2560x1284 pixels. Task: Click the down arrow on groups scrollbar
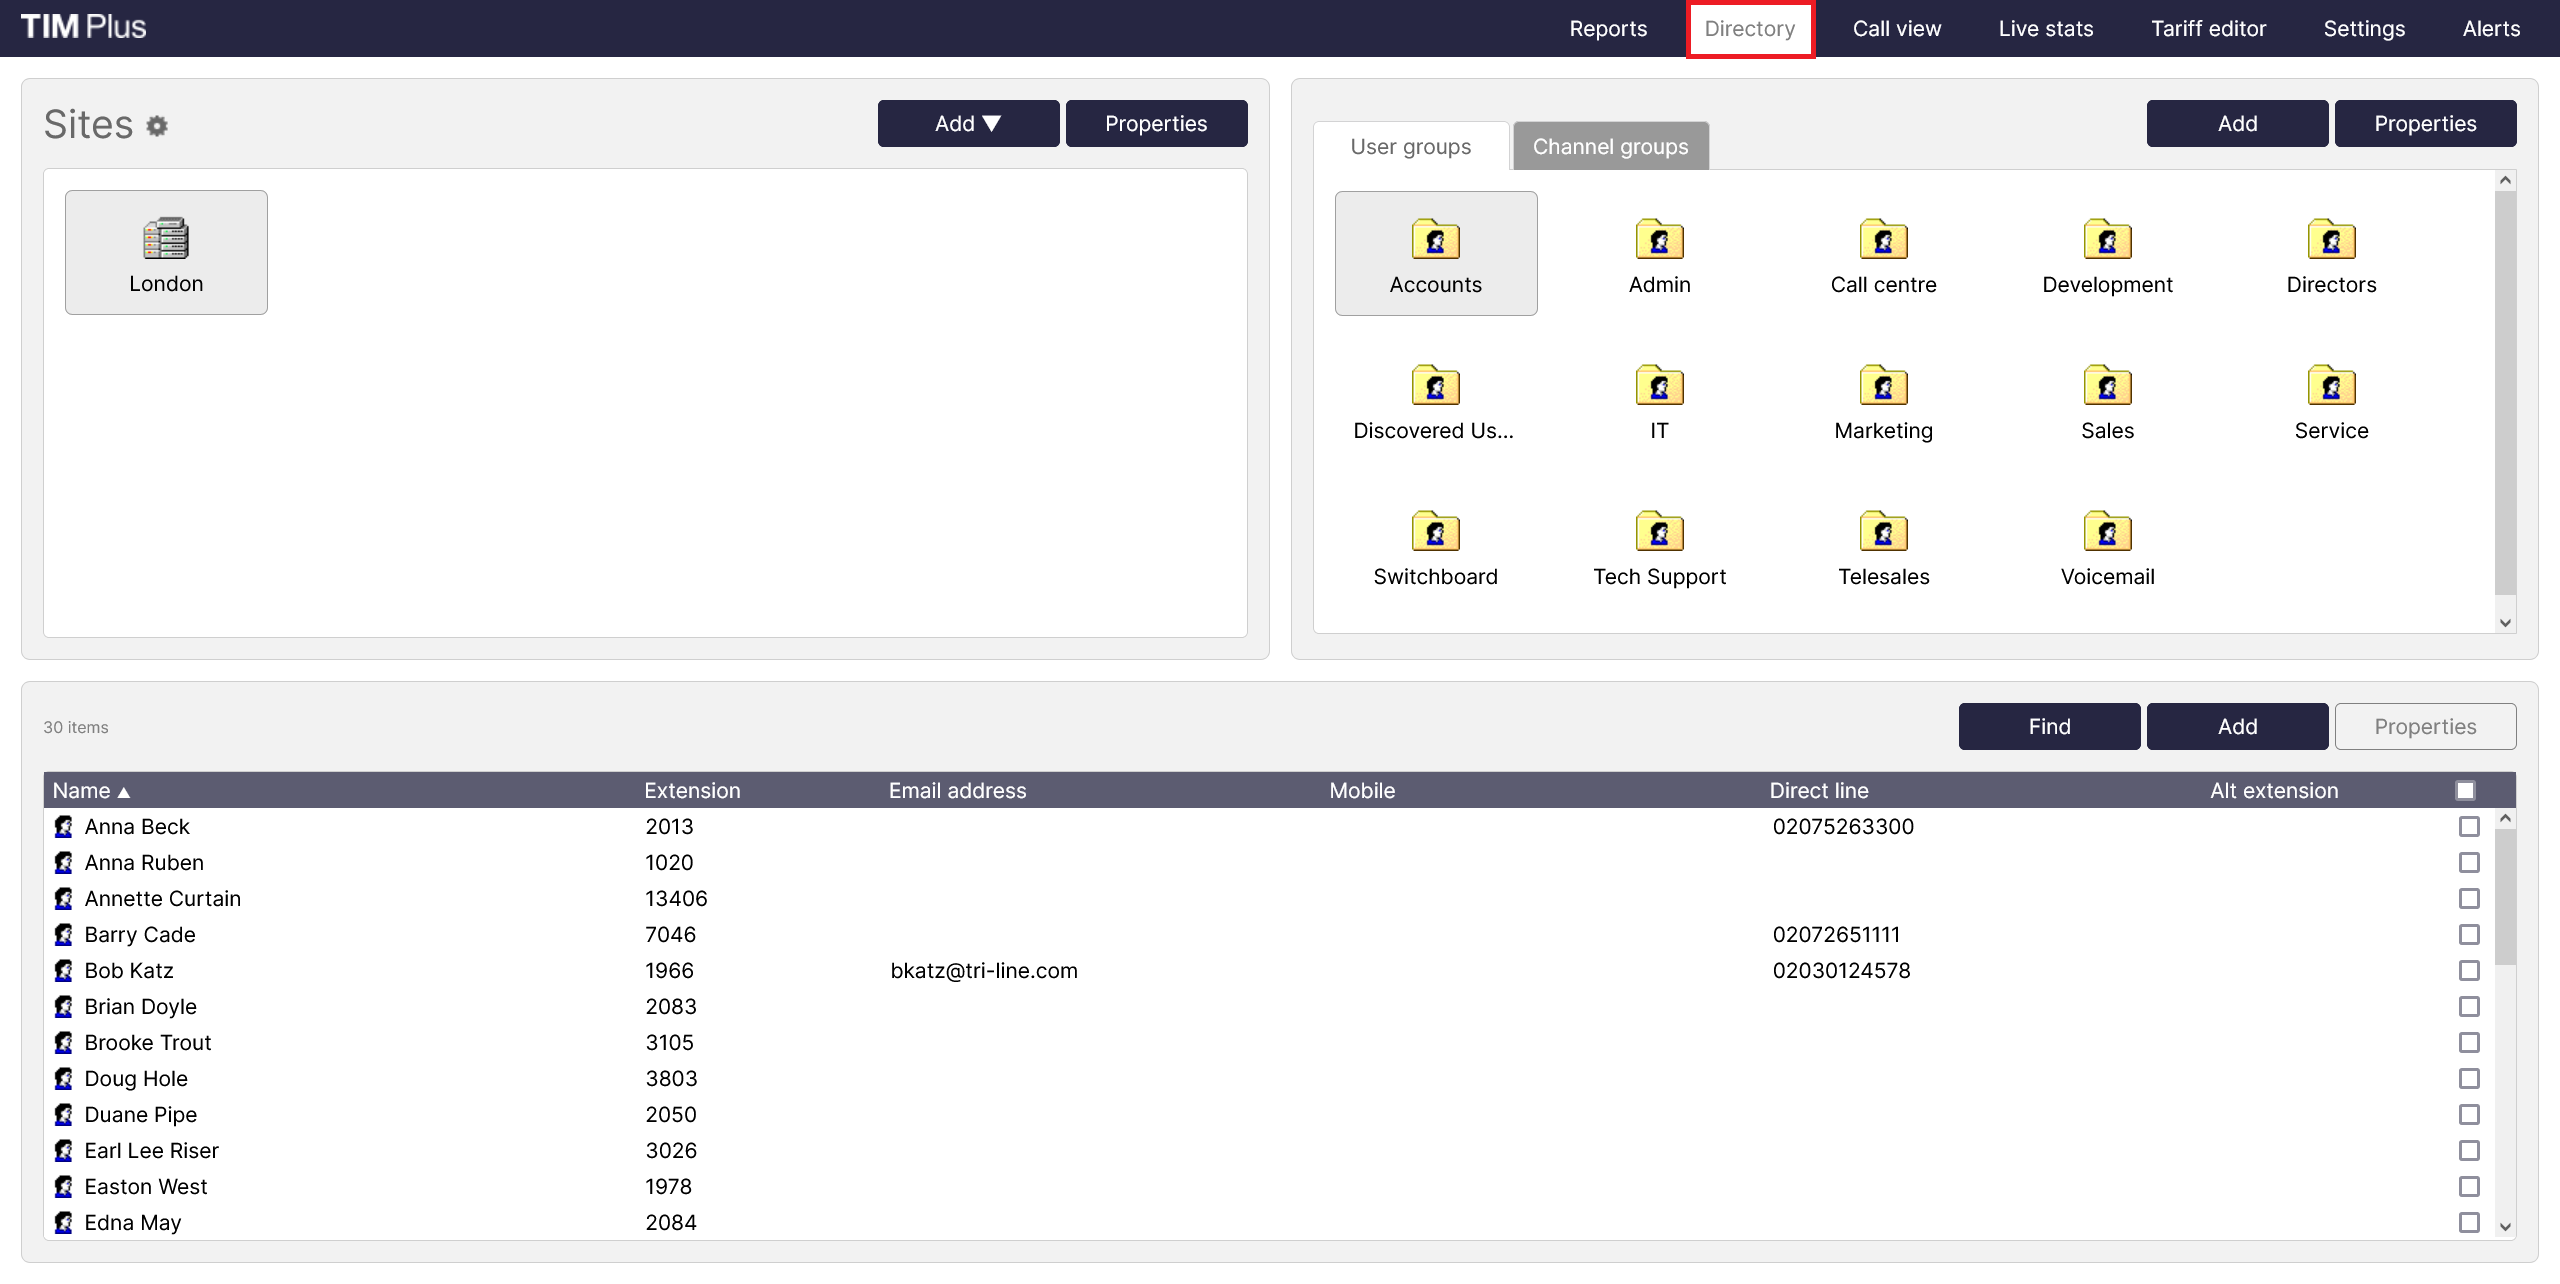pos(2504,622)
